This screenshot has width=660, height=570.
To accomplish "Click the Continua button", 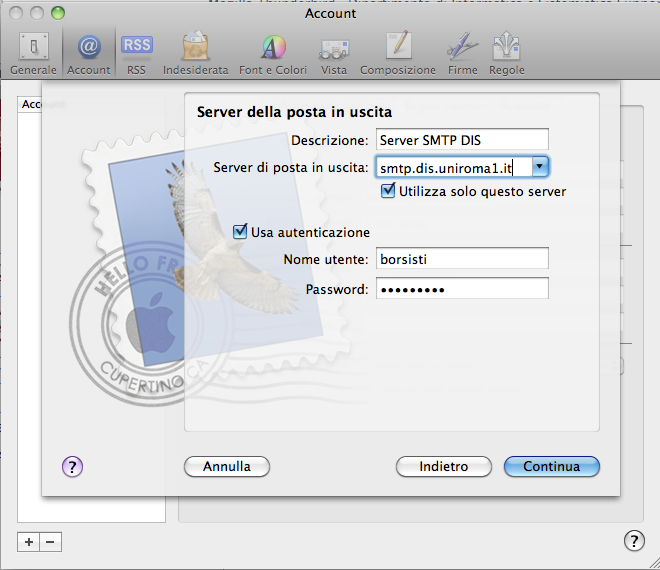I will coord(551,466).
